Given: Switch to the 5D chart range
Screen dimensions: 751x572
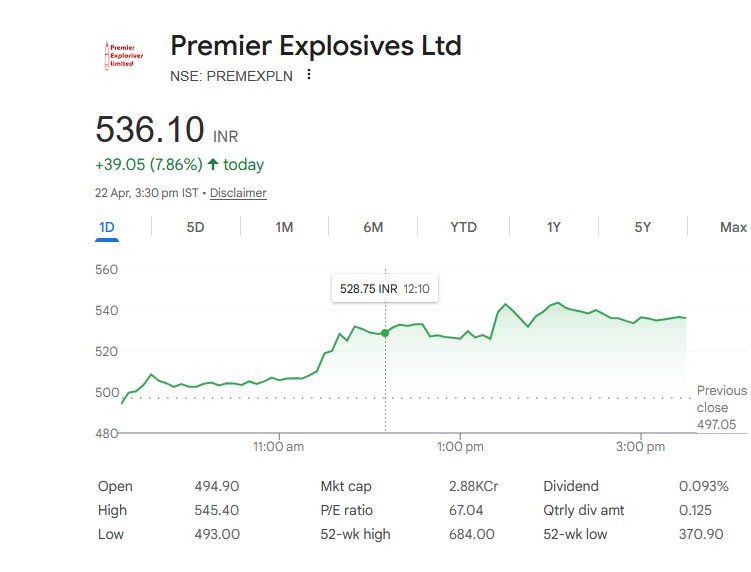Looking at the screenshot, I should [195, 227].
